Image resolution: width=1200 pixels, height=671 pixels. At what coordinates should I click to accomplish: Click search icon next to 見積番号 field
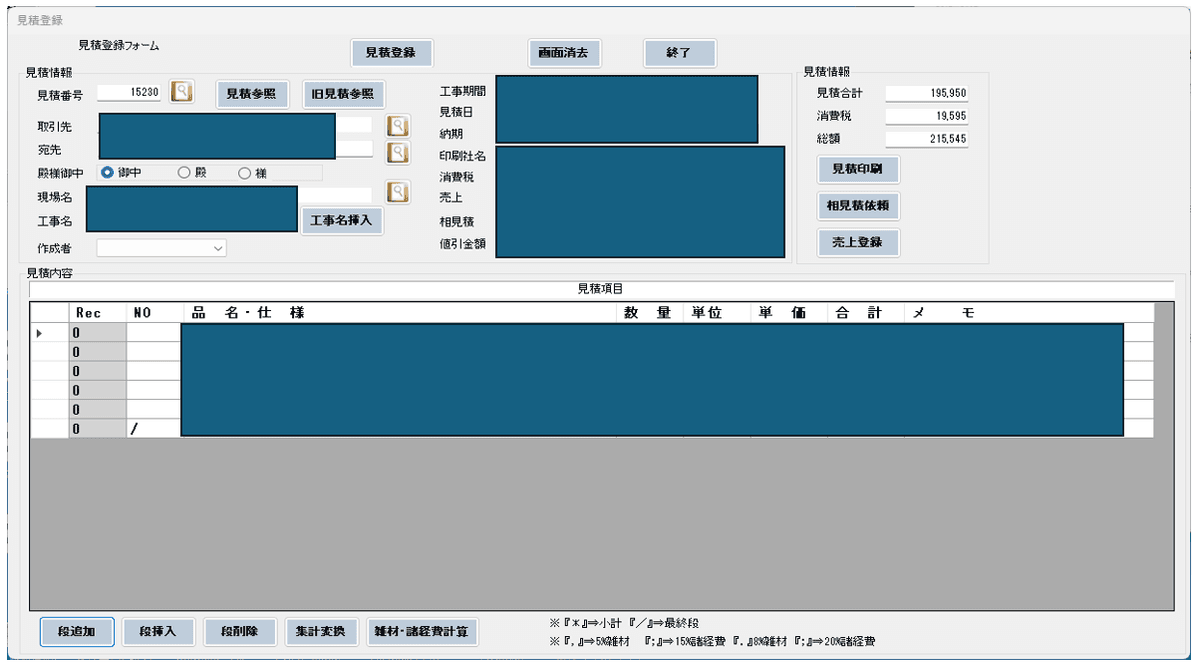click(181, 92)
